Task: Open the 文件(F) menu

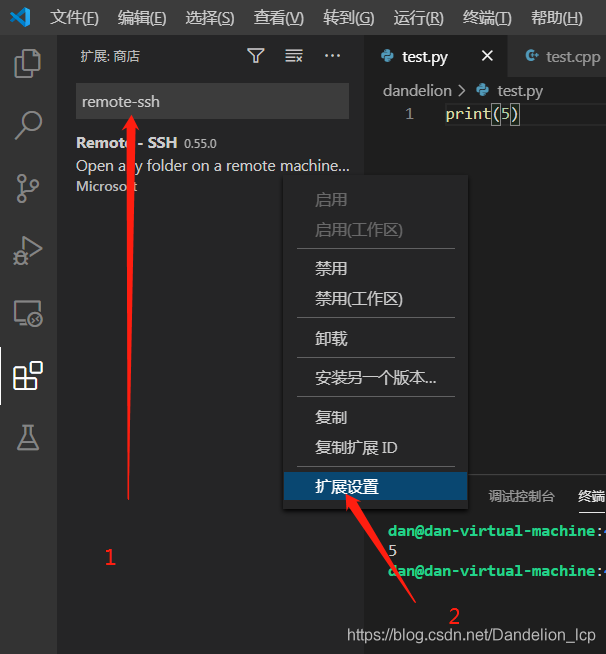Action: click(74, 18)
